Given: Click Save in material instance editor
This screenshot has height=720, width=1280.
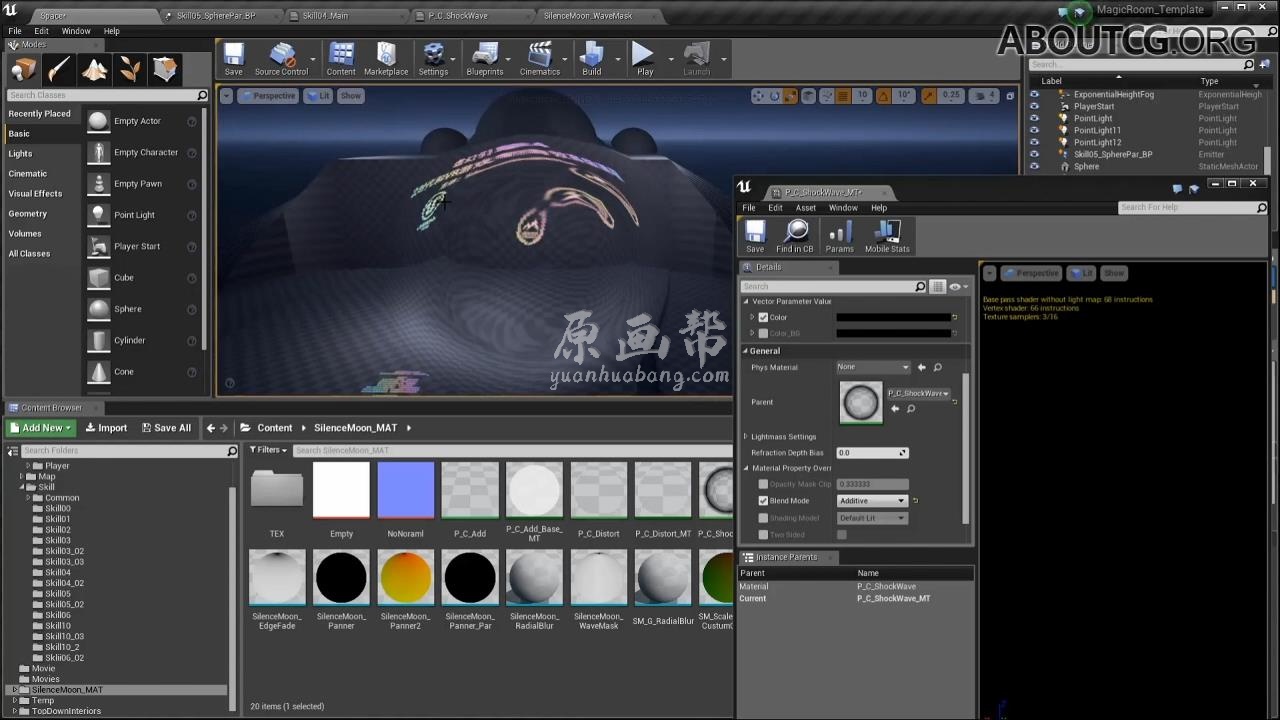Looking at the screenshot, I should 755,232.
